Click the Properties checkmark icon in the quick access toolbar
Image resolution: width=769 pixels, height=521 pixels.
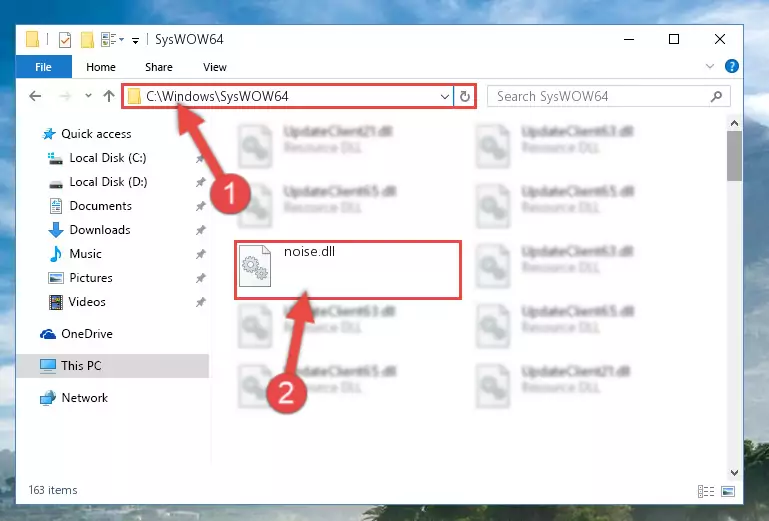point(65,40)
